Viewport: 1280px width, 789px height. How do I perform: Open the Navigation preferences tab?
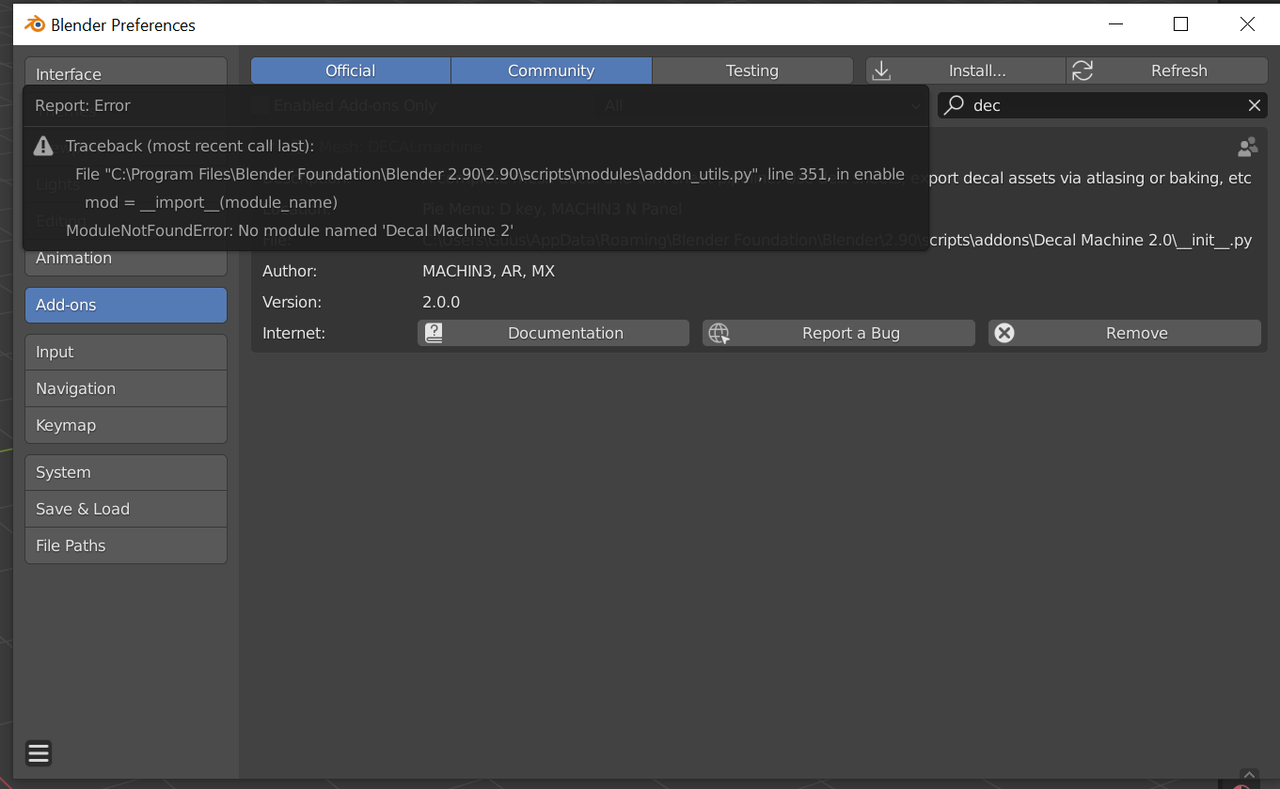tap(126, 389)
